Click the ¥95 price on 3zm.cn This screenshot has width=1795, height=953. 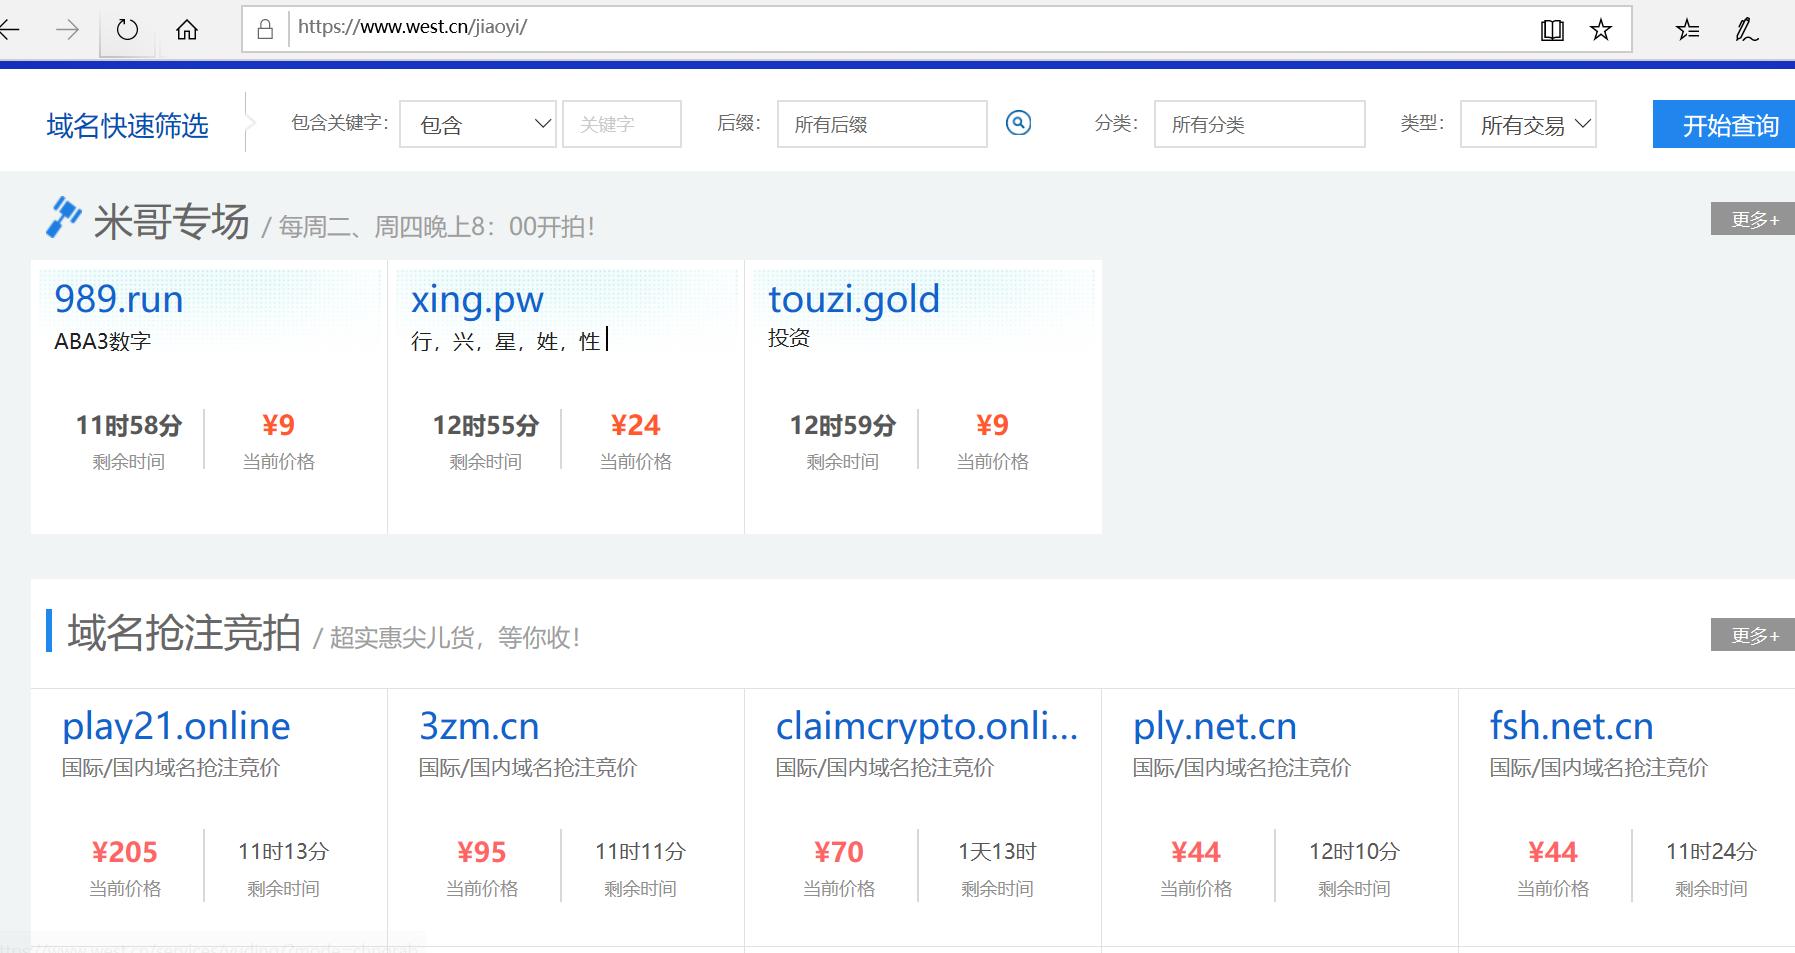coord(482,852)
